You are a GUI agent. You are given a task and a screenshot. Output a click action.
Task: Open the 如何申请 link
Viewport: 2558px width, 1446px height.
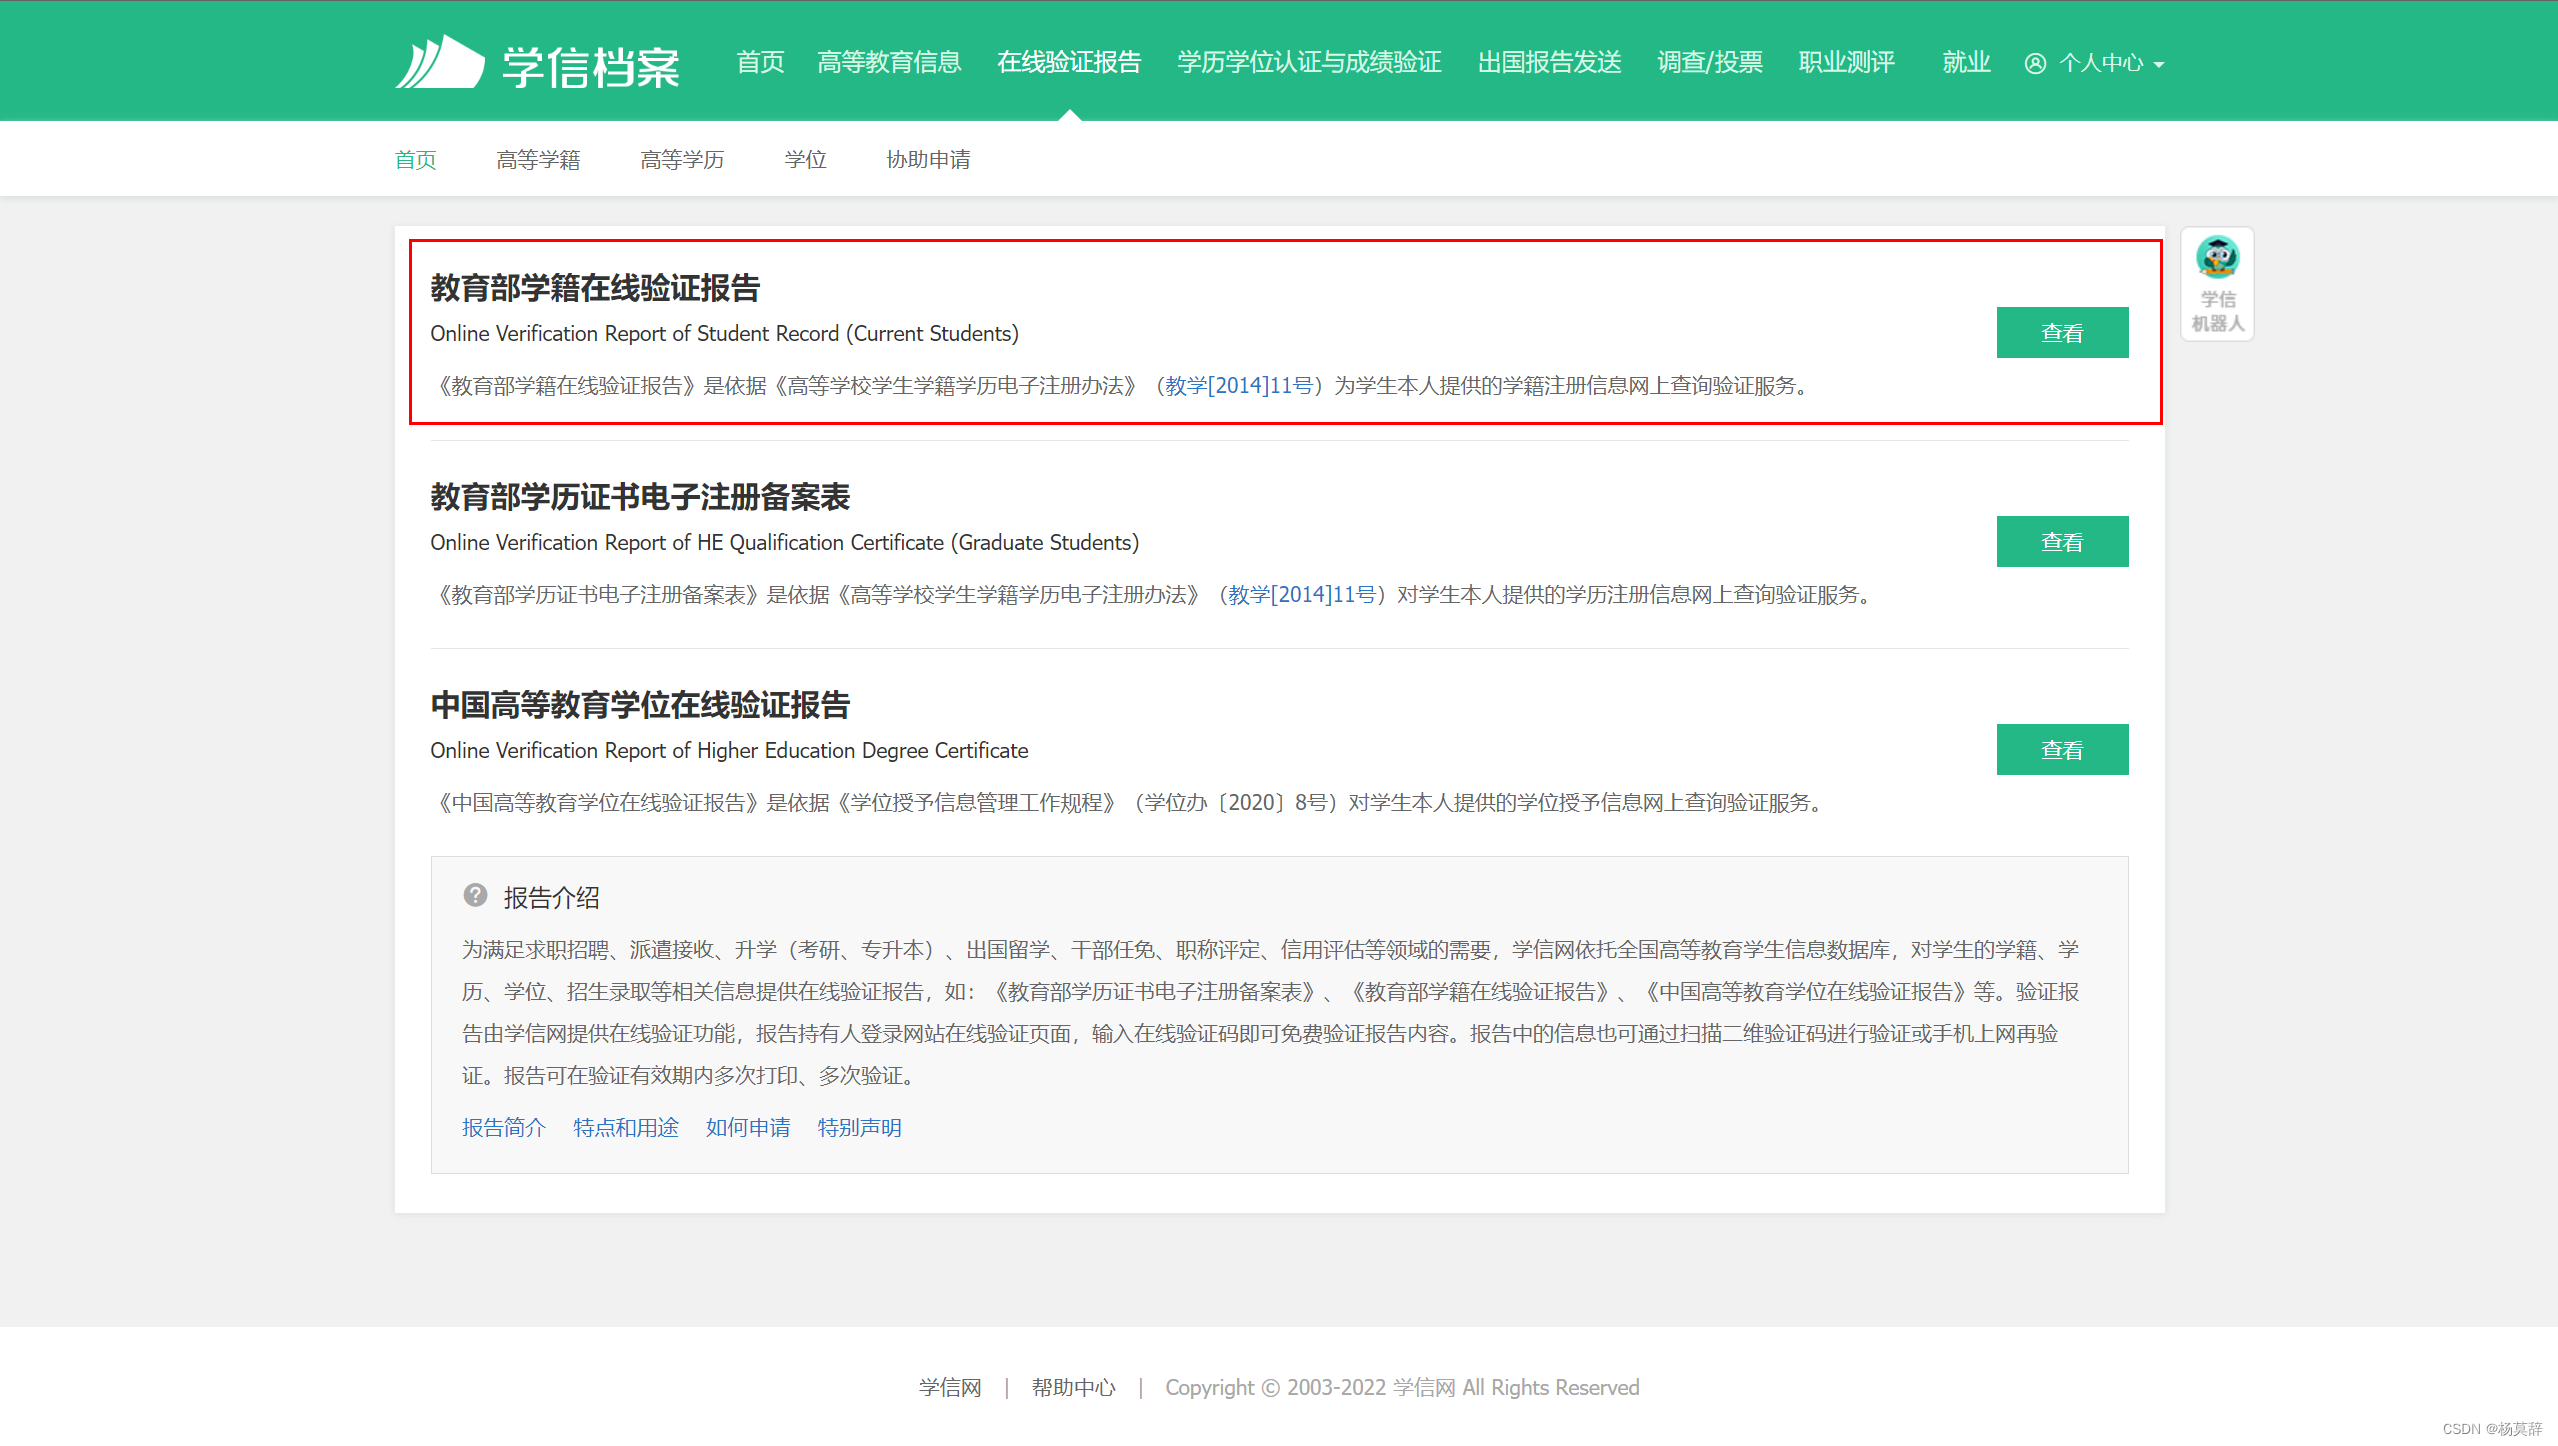pos(748,1128)
